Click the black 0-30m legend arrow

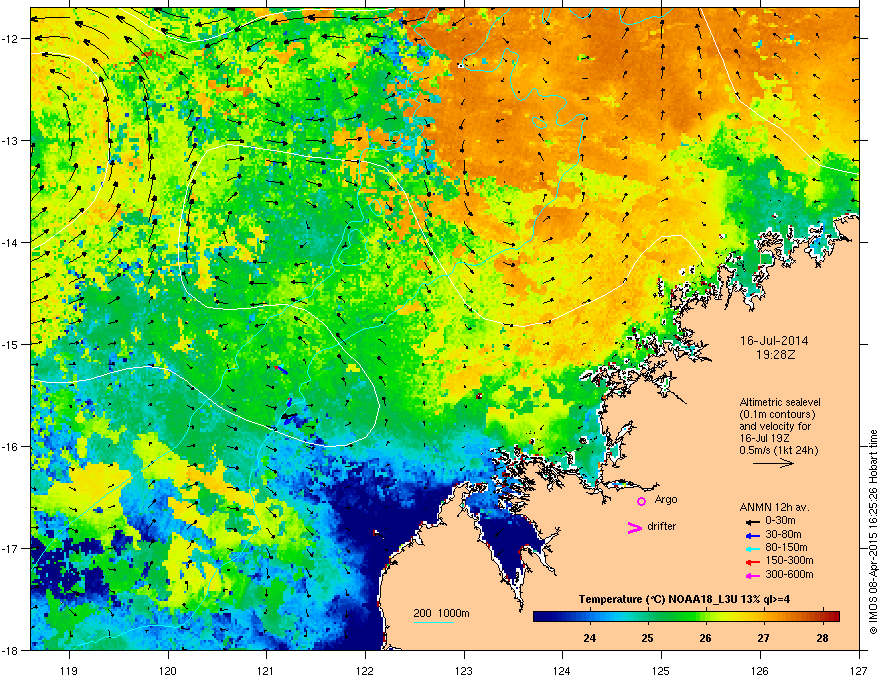752,522
